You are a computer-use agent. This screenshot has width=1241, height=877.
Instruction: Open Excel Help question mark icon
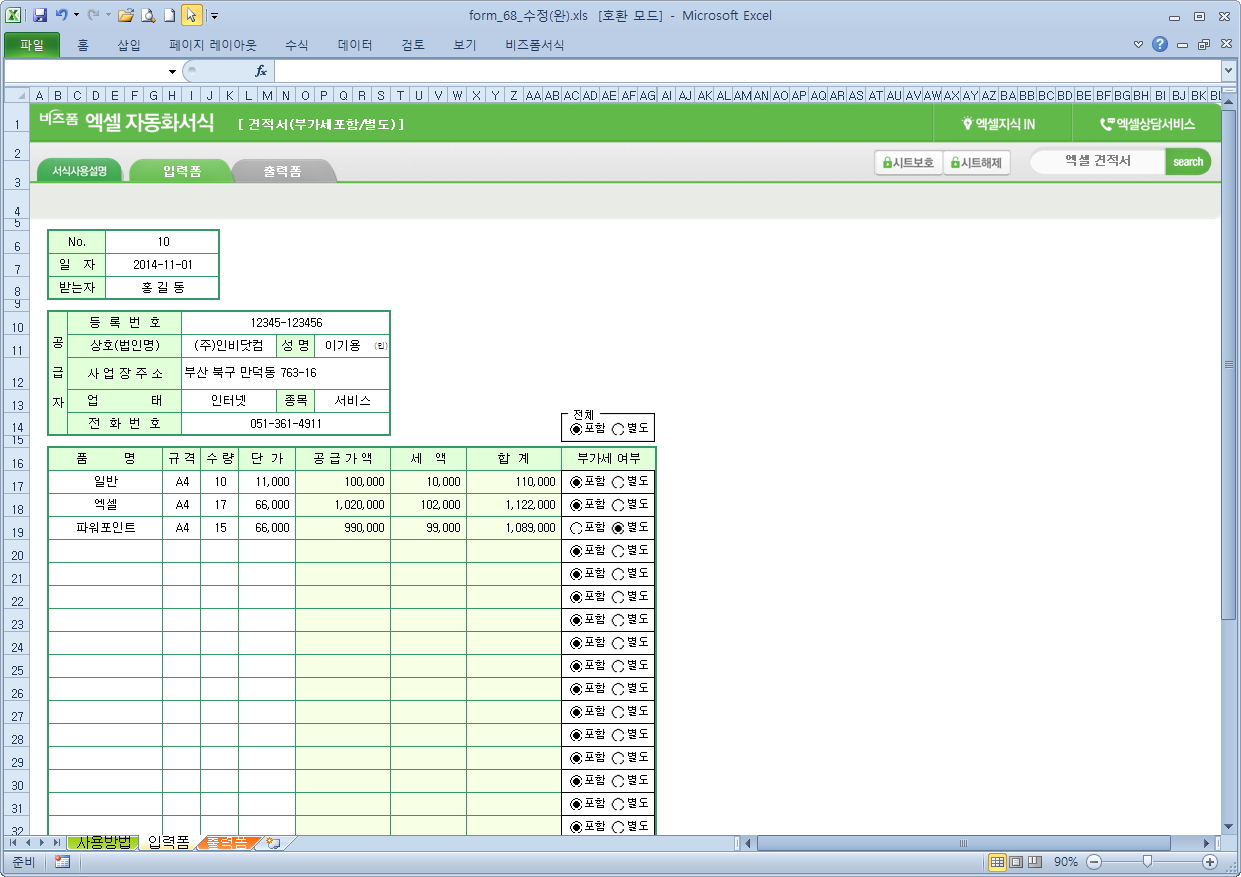click(1160, 45)
